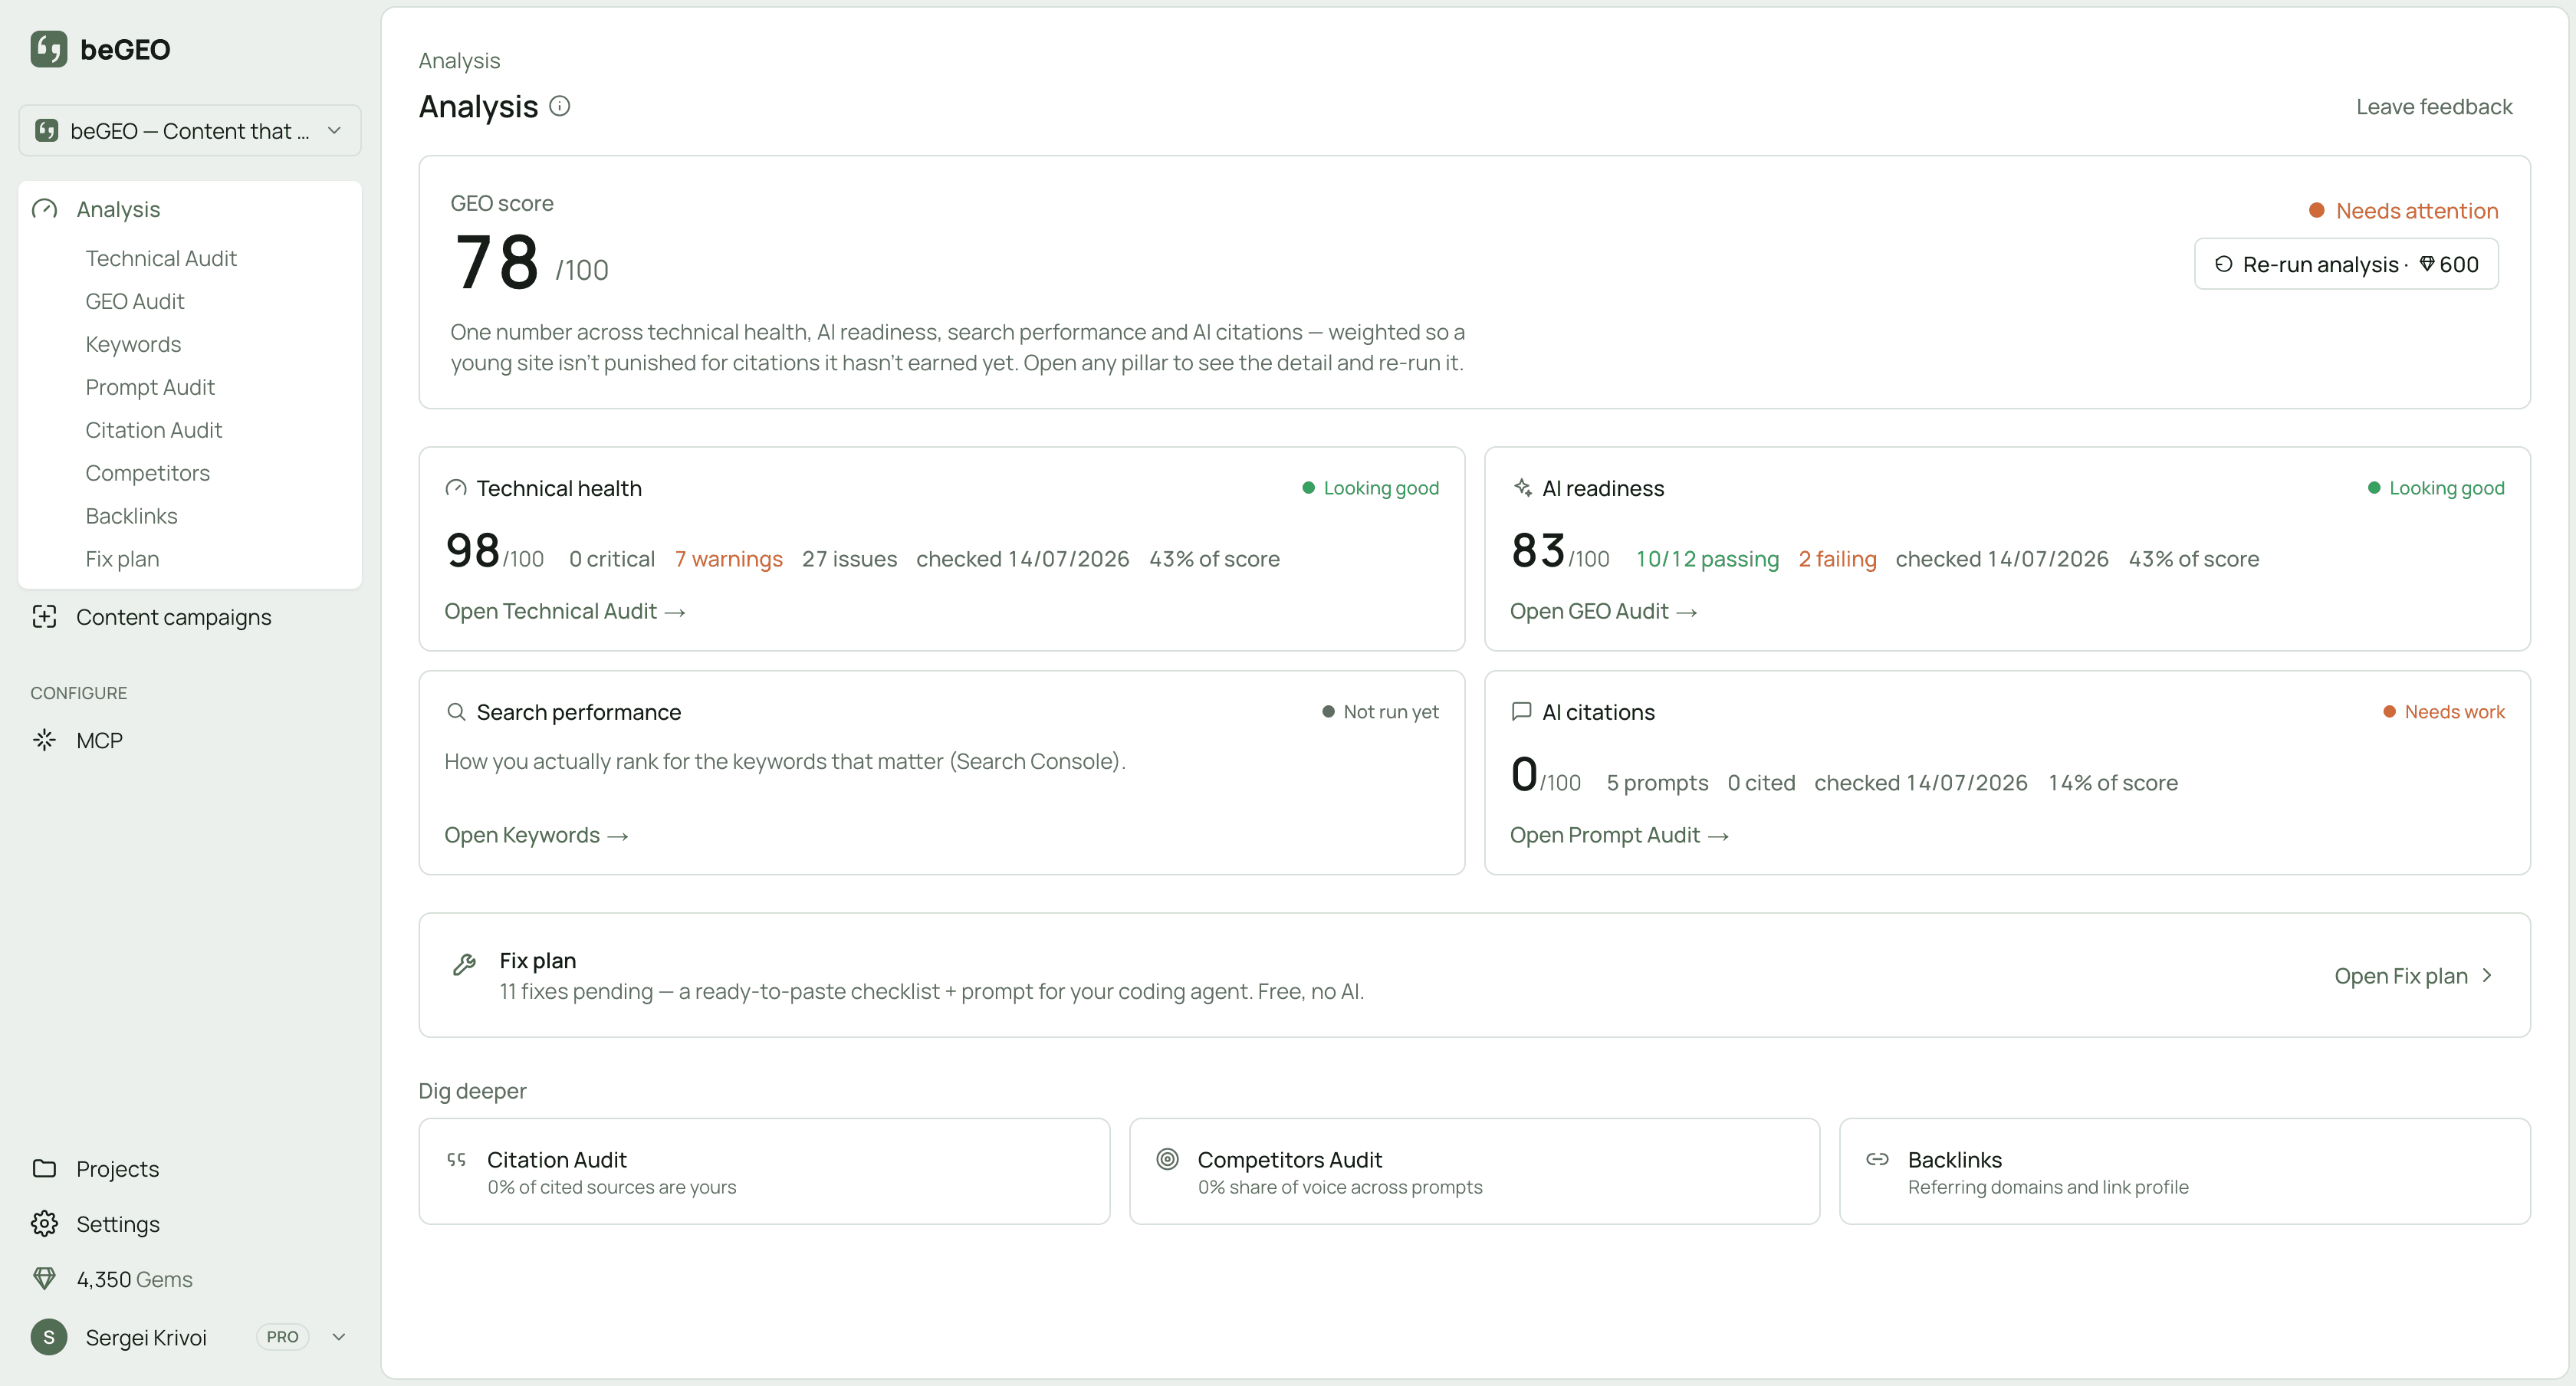2576x1386 pixels.
Task: Click the Settings gear icon
Action: pos(44,1223)
